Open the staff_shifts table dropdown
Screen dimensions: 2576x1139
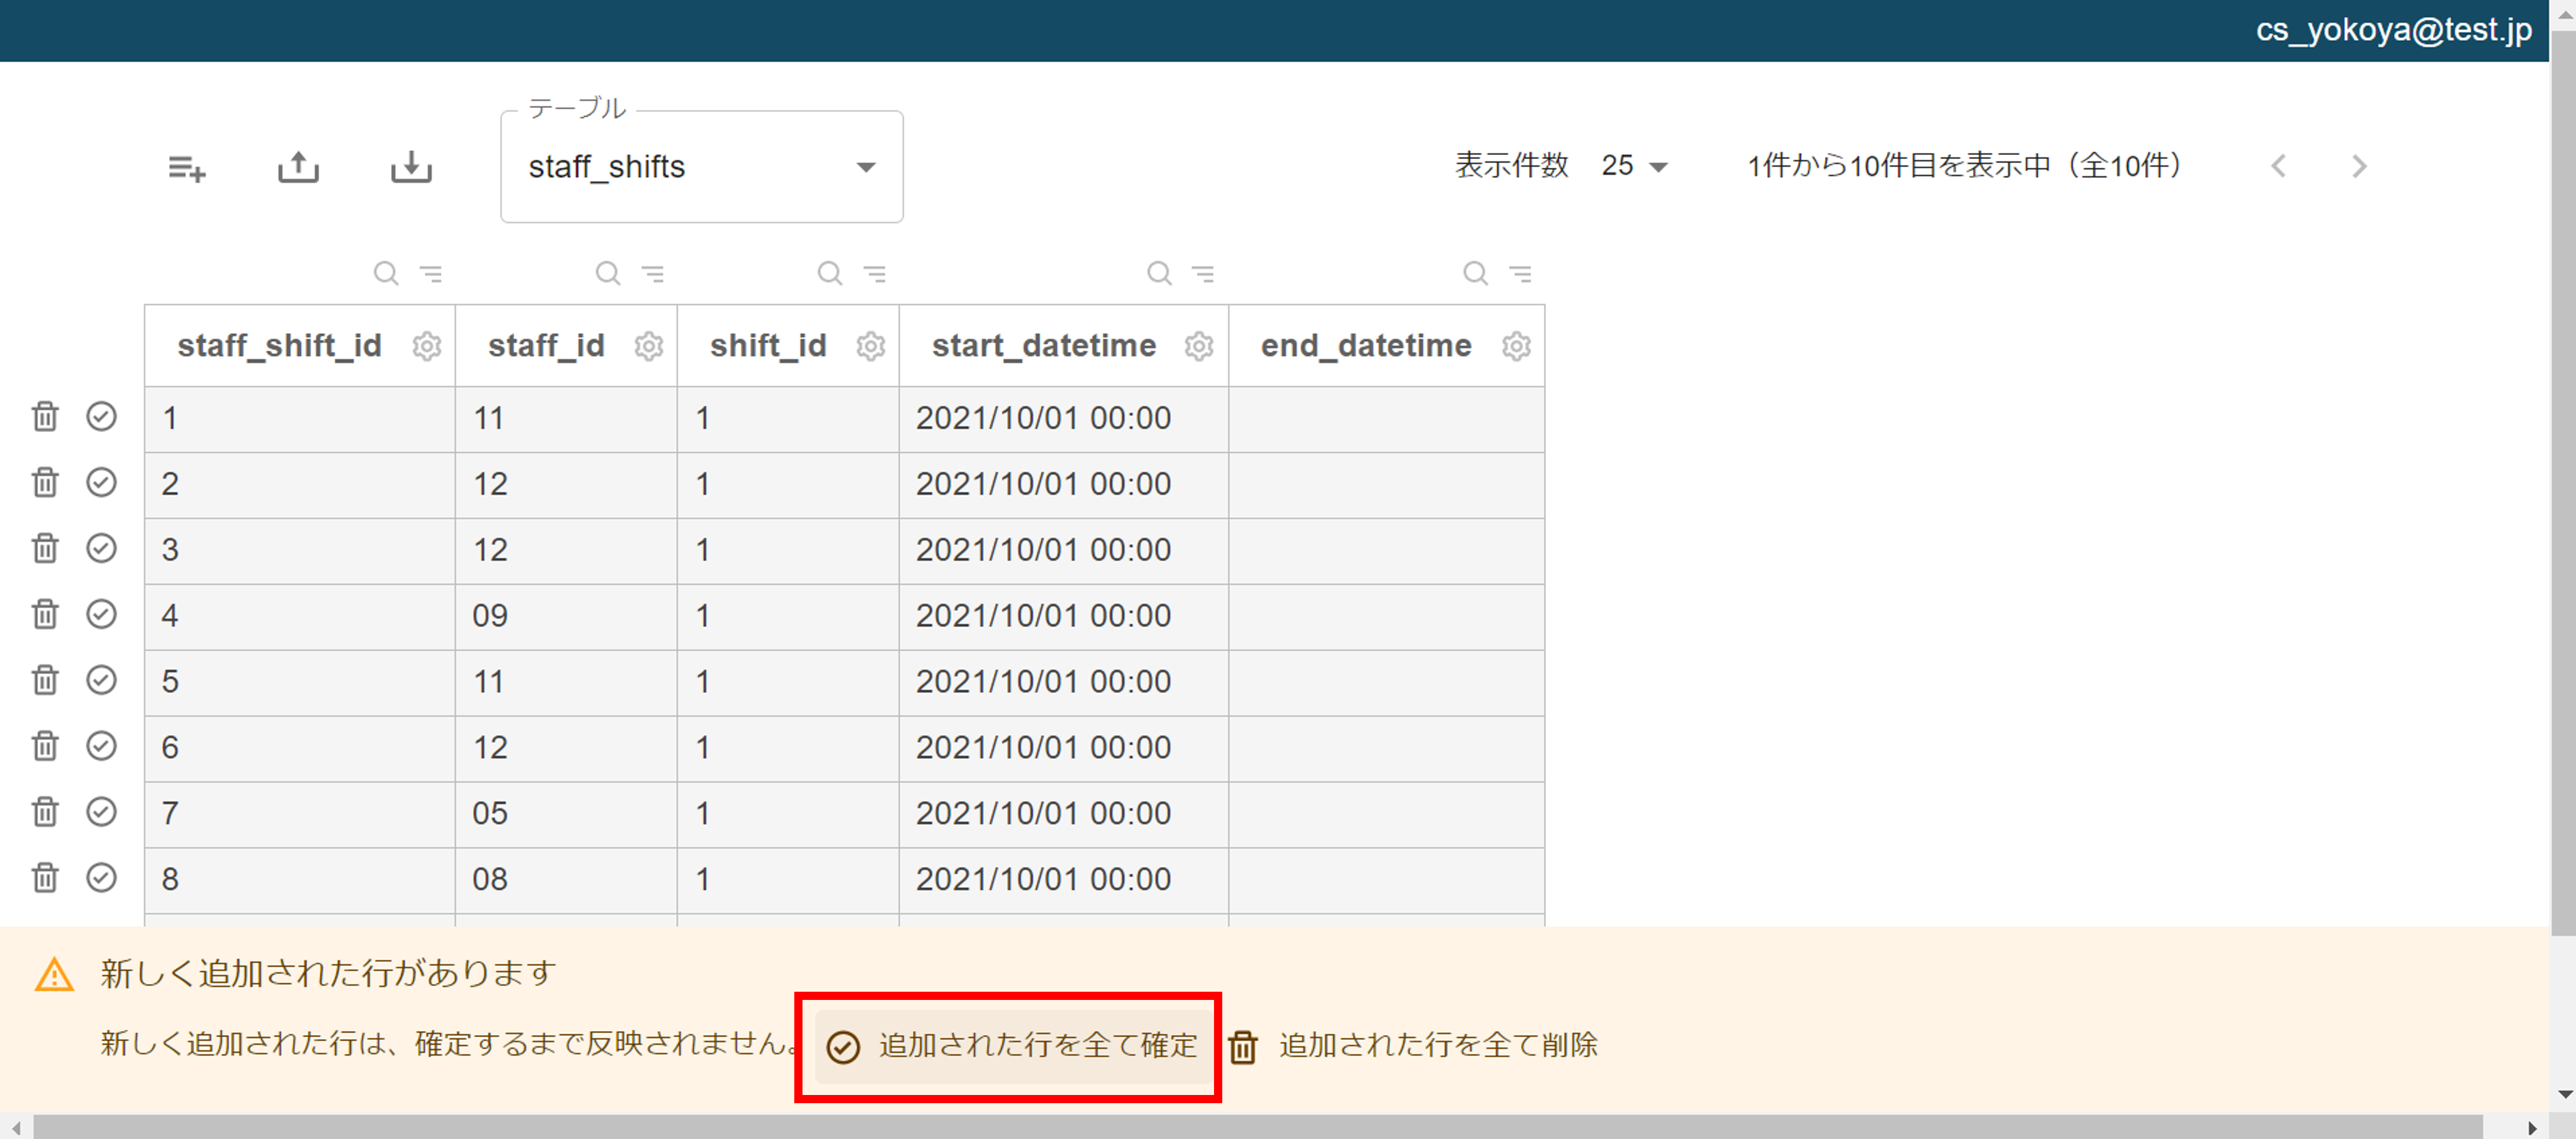pos(702,167)
